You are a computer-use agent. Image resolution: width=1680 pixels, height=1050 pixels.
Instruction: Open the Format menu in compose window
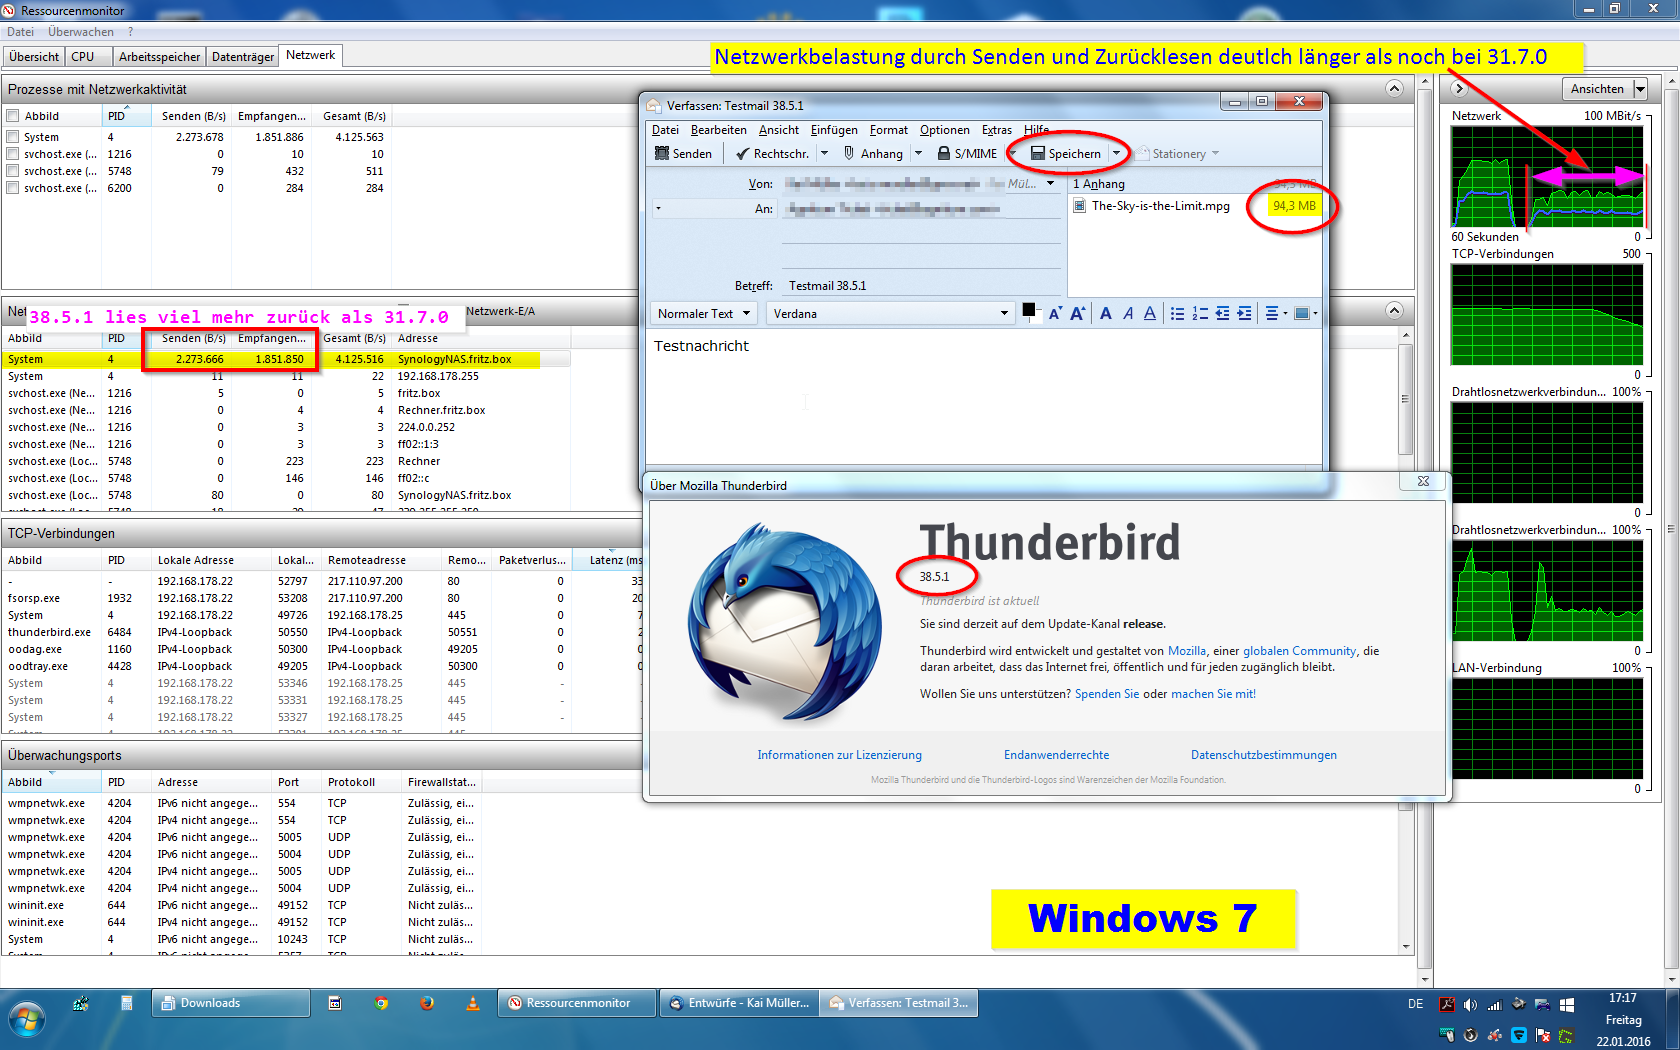tap(889, 130)
